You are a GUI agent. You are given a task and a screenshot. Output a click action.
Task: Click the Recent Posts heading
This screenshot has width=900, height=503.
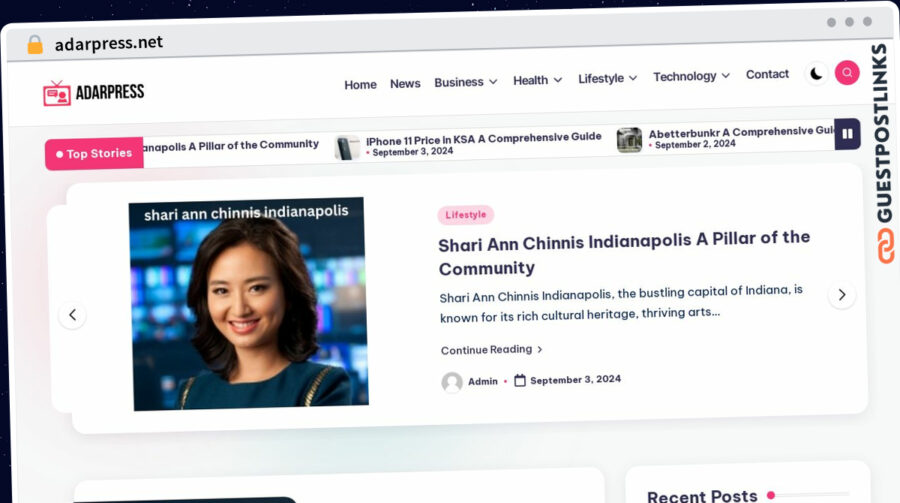702,496
